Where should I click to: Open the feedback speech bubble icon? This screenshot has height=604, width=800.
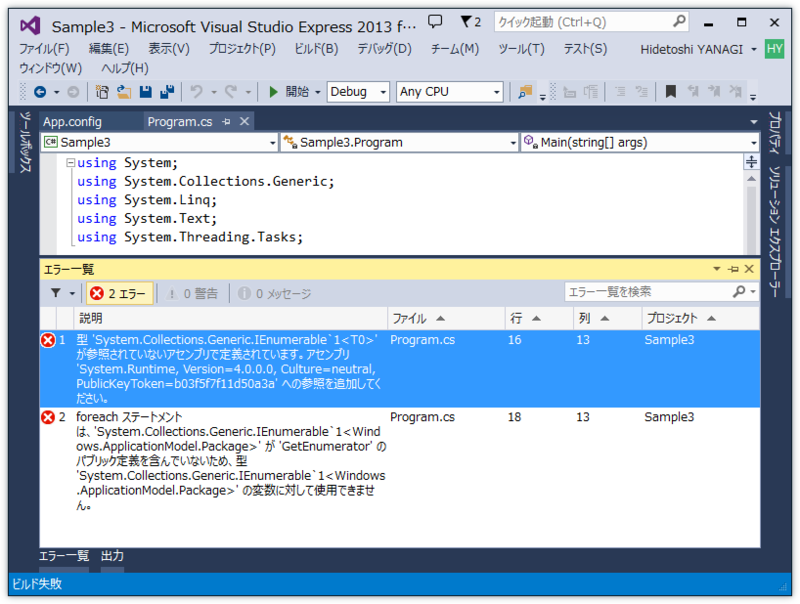tap(435, 21)
